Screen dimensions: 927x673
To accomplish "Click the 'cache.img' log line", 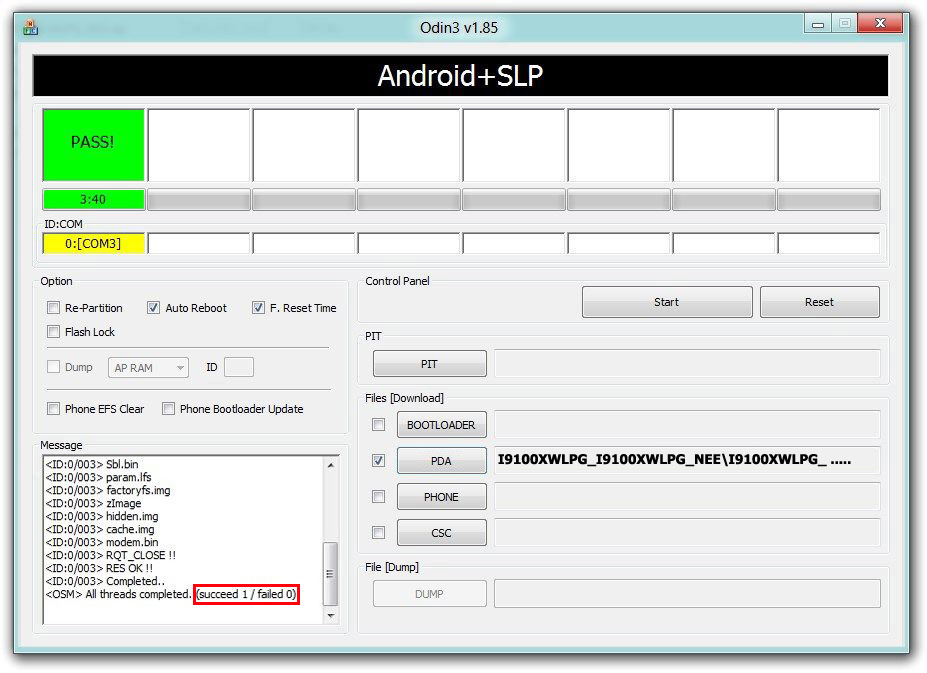I will 100,529.
